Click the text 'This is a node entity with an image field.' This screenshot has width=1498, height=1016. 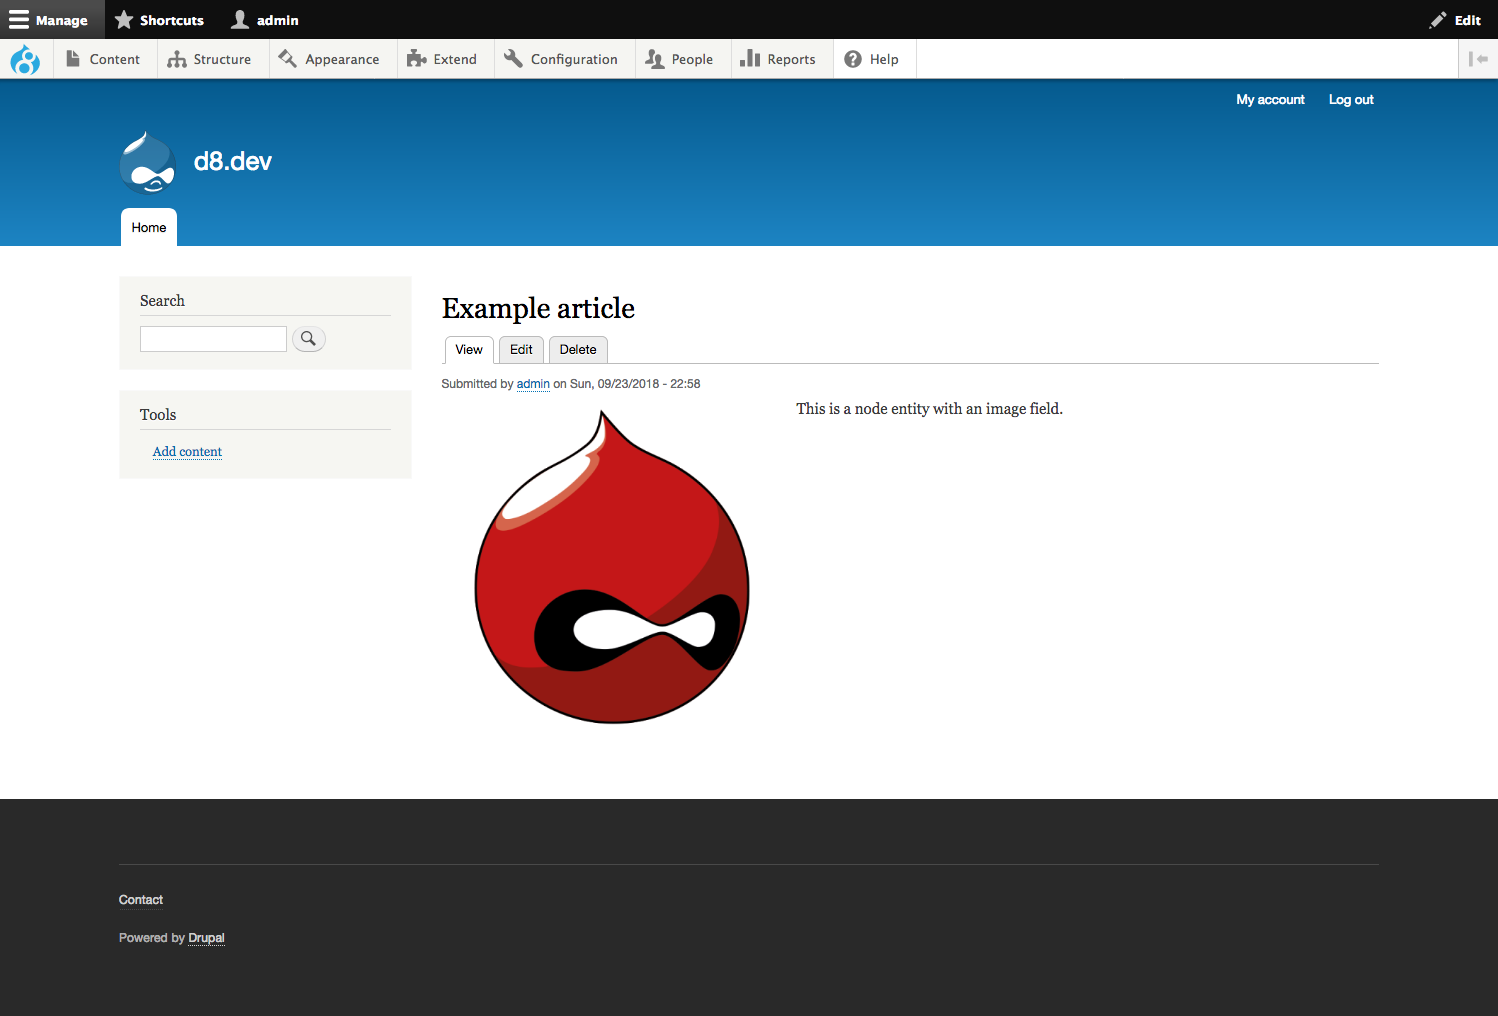929,409
